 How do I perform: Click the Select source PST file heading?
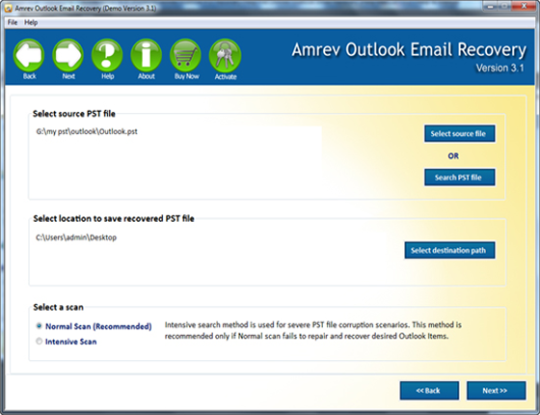click(x=74, y=114)
